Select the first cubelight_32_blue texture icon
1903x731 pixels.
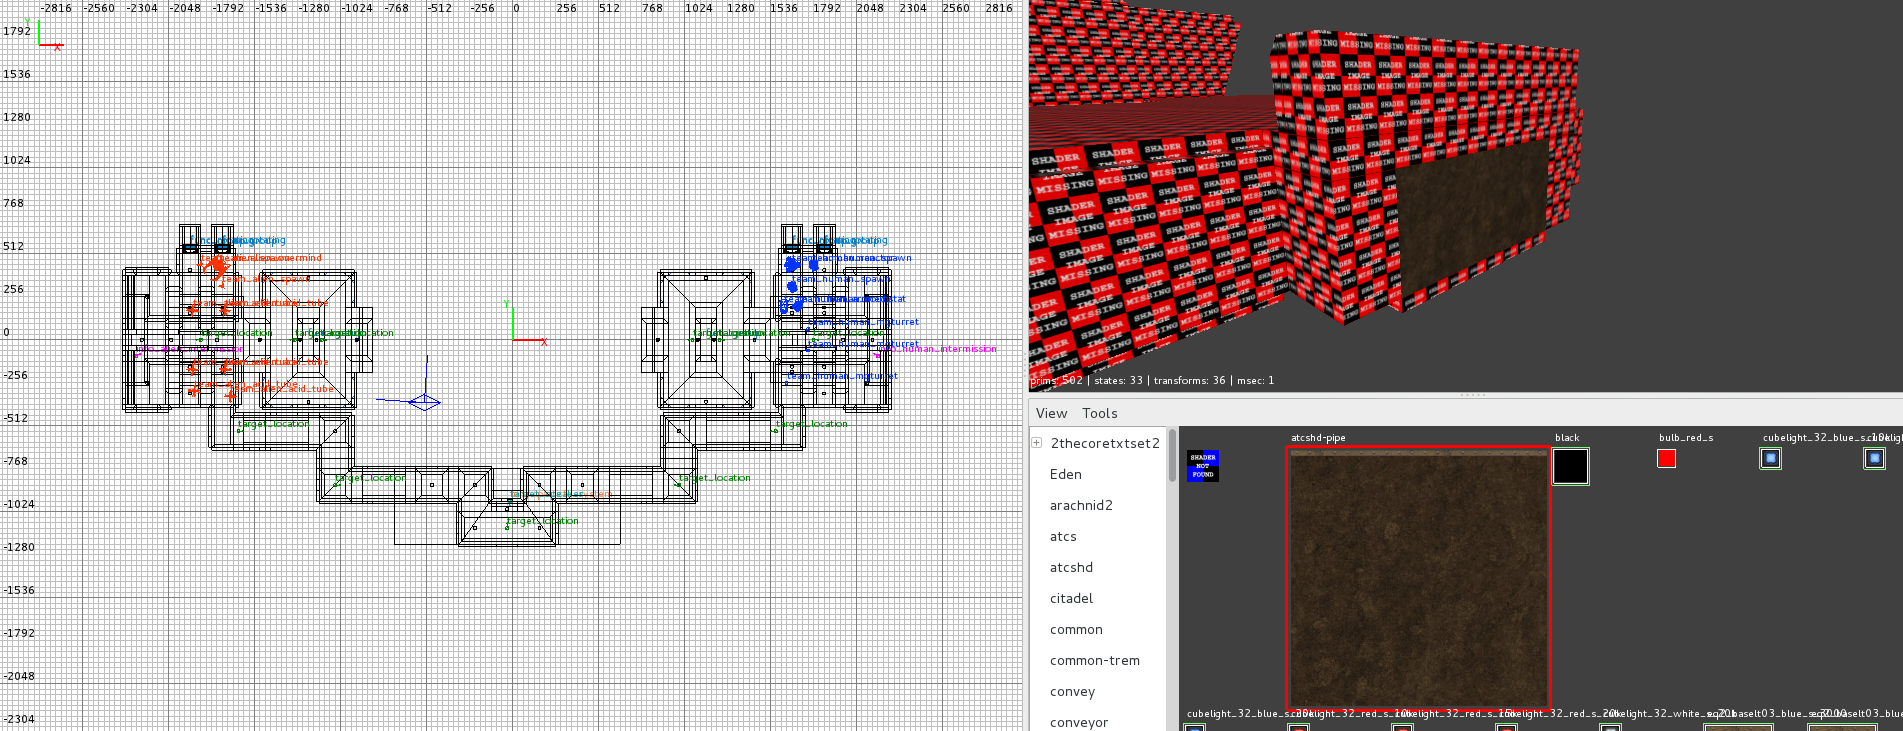[x=1770, y=458]
